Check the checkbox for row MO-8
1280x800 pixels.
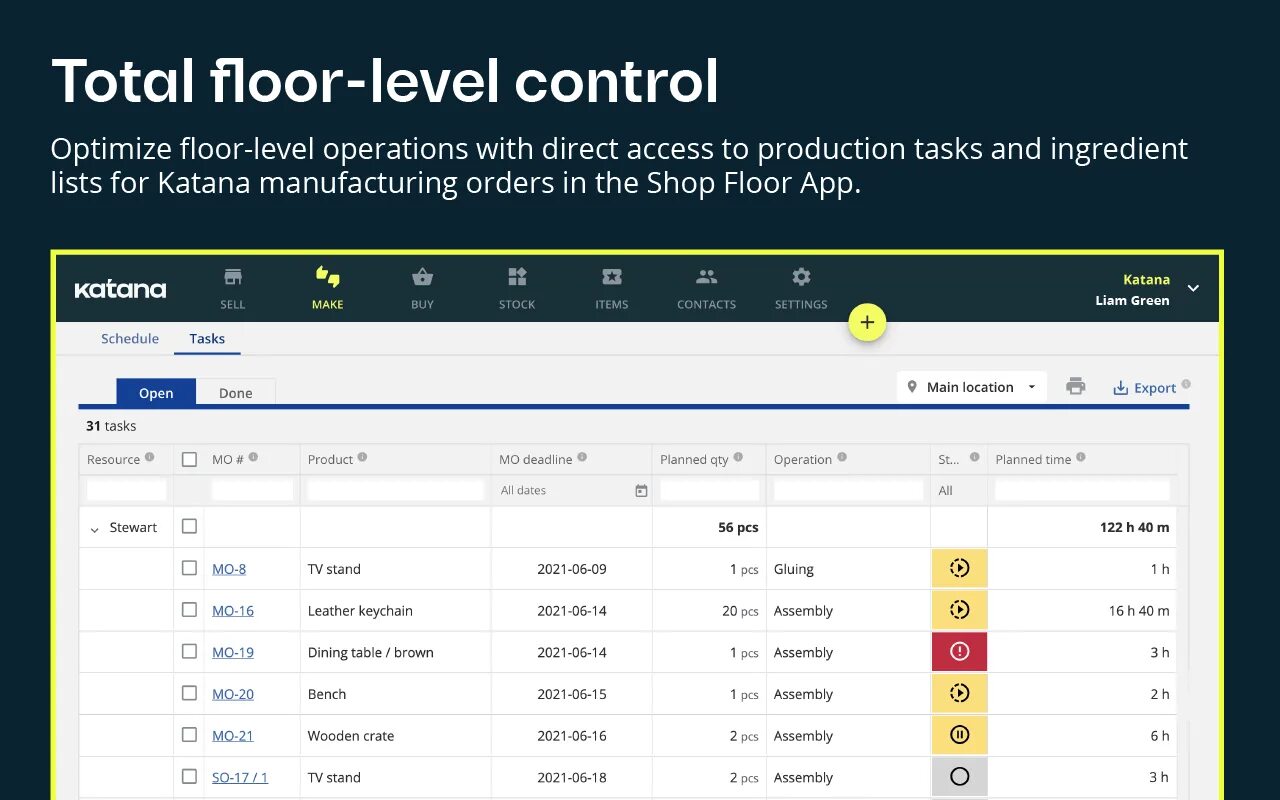[x=189, y=568]
